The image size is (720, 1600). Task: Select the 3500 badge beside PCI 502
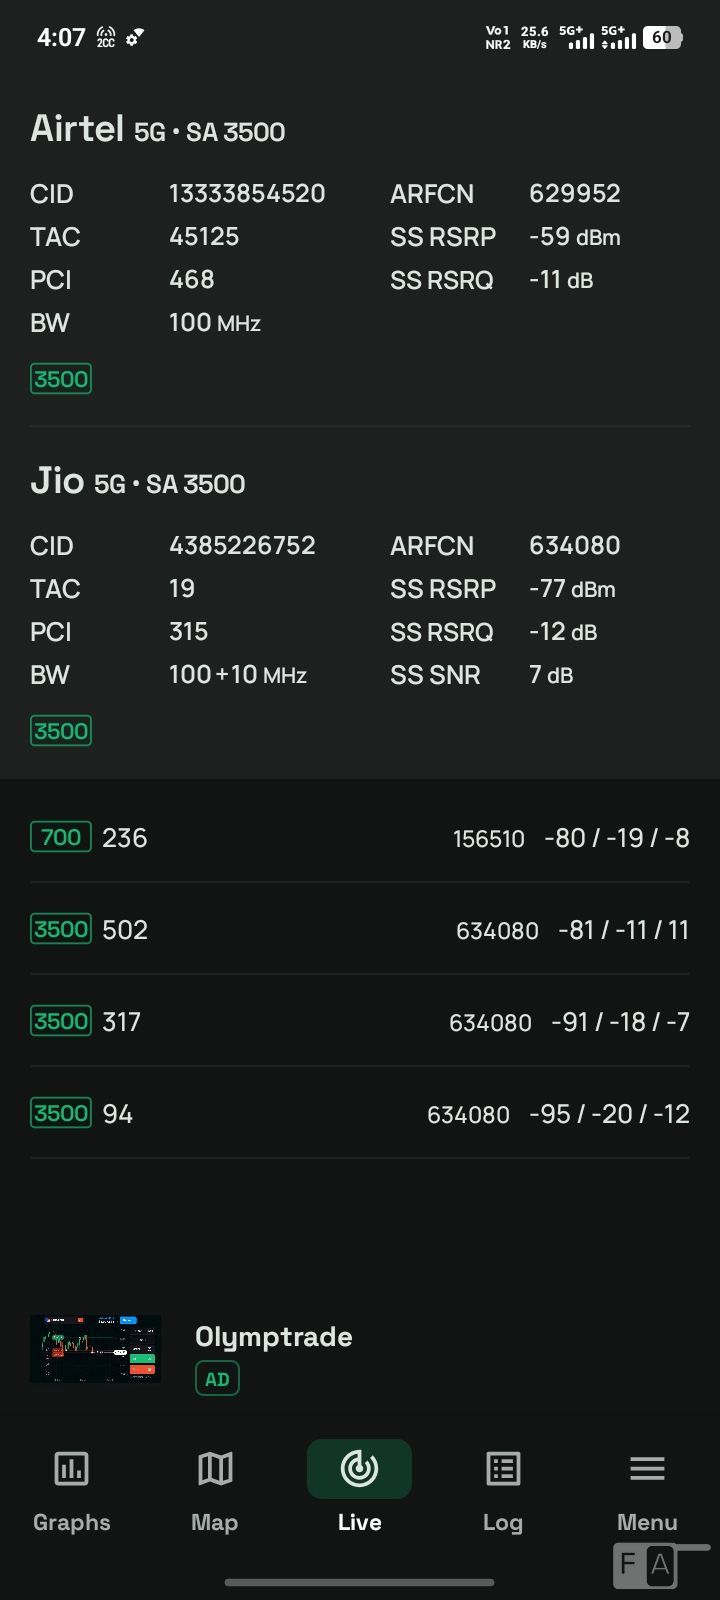point(61,929)
